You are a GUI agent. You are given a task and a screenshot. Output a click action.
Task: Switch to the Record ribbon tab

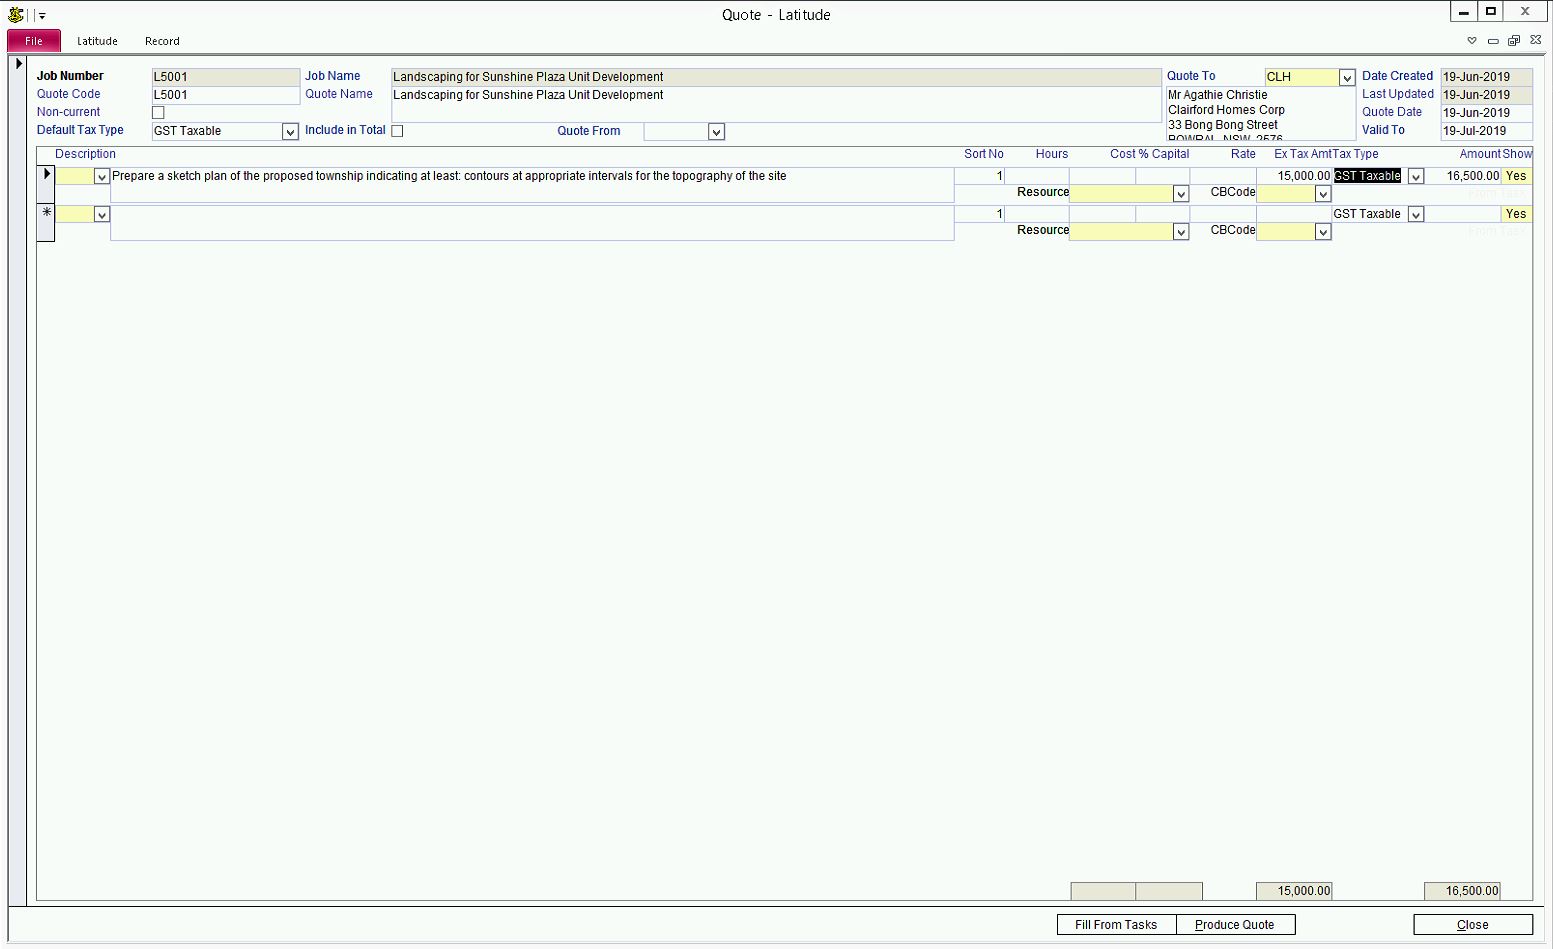(162, 41)
